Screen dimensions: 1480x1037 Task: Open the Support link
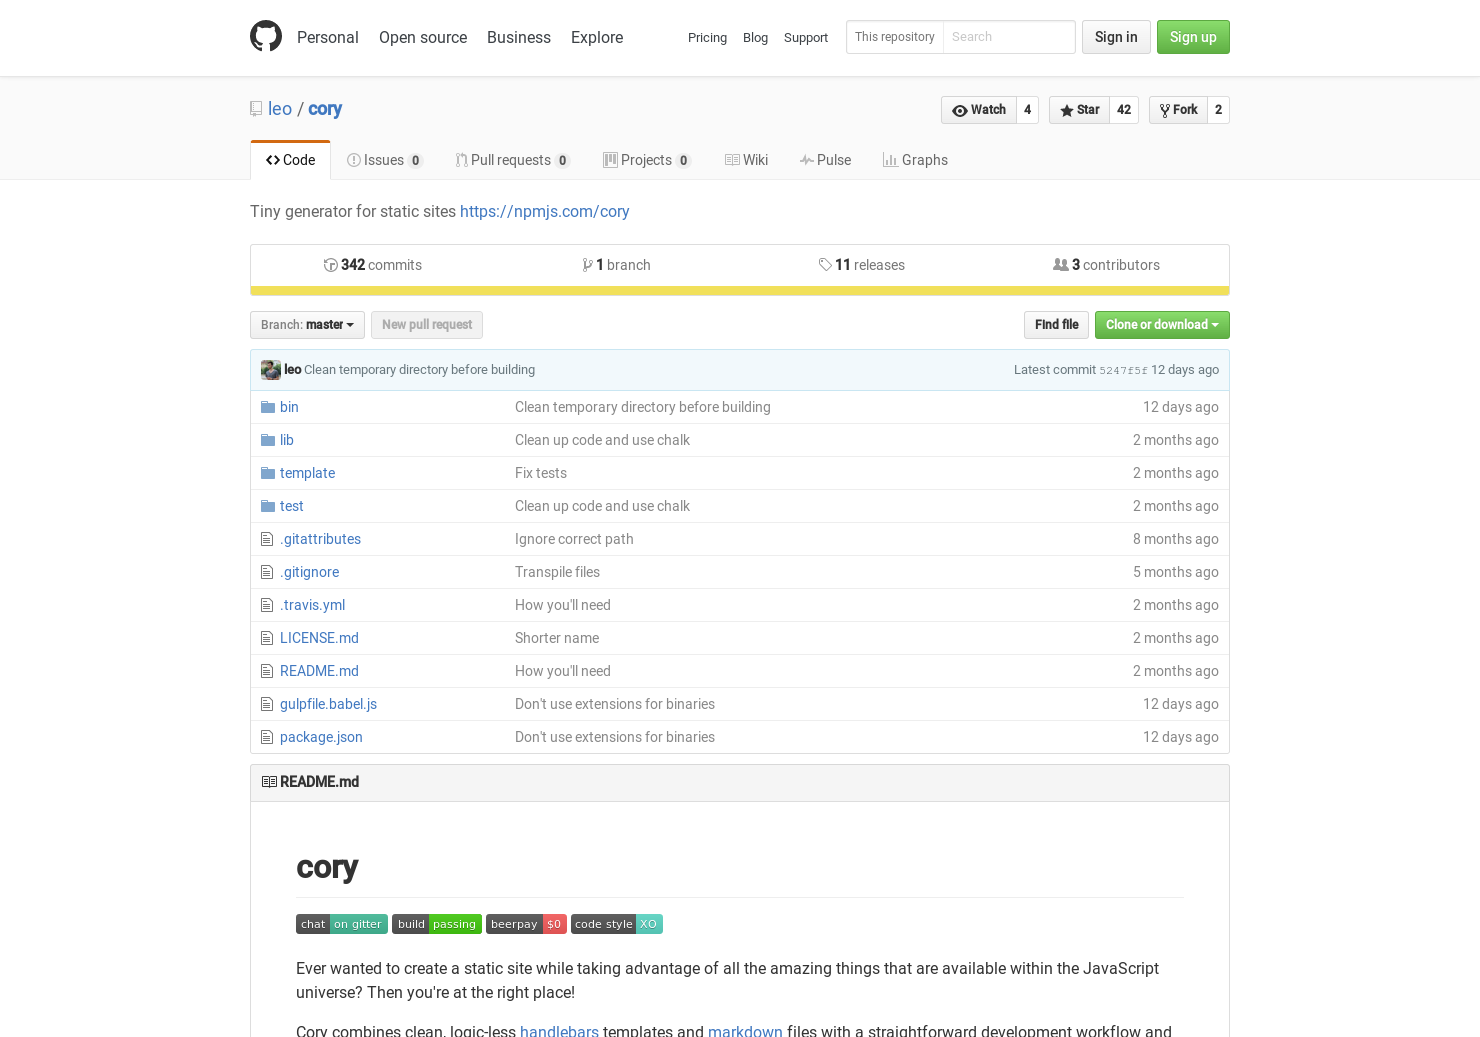806,38
